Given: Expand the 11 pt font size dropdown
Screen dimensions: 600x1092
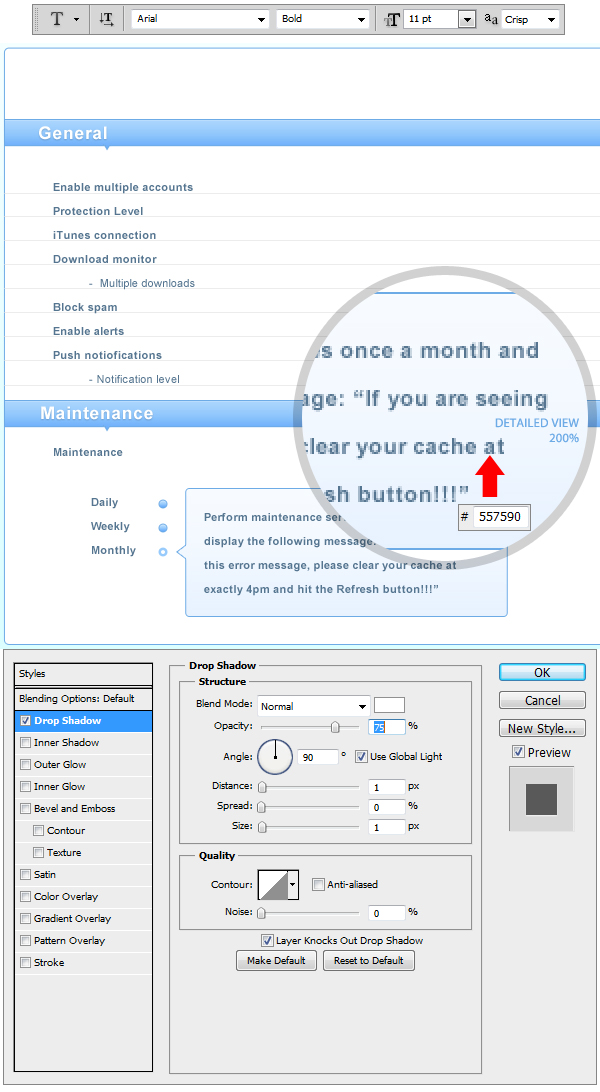Looking at the screenshot, I should (467, 19).
